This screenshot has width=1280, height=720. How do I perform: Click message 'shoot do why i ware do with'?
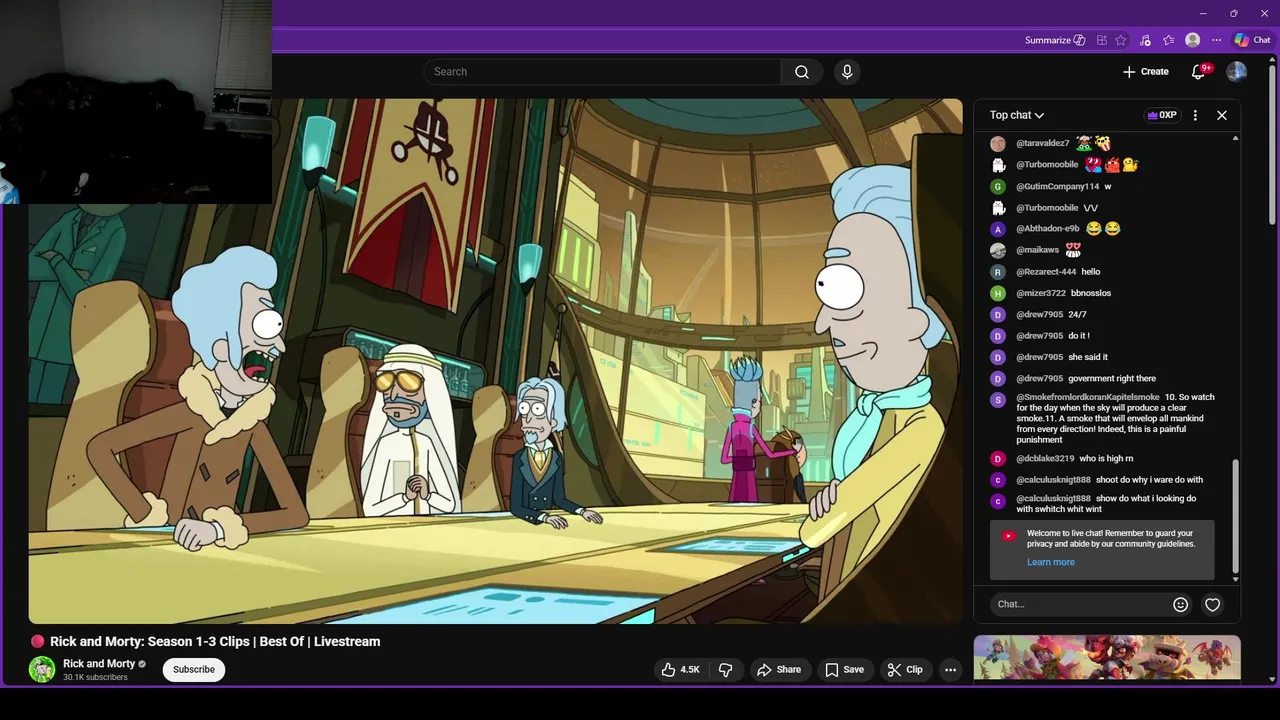point(1150,480)
